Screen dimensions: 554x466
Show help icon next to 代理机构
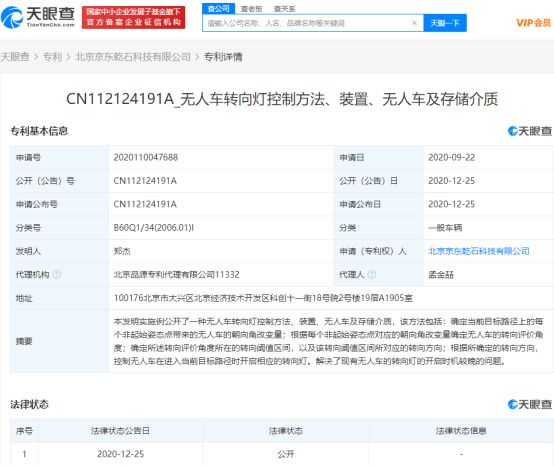pos(57,275)
